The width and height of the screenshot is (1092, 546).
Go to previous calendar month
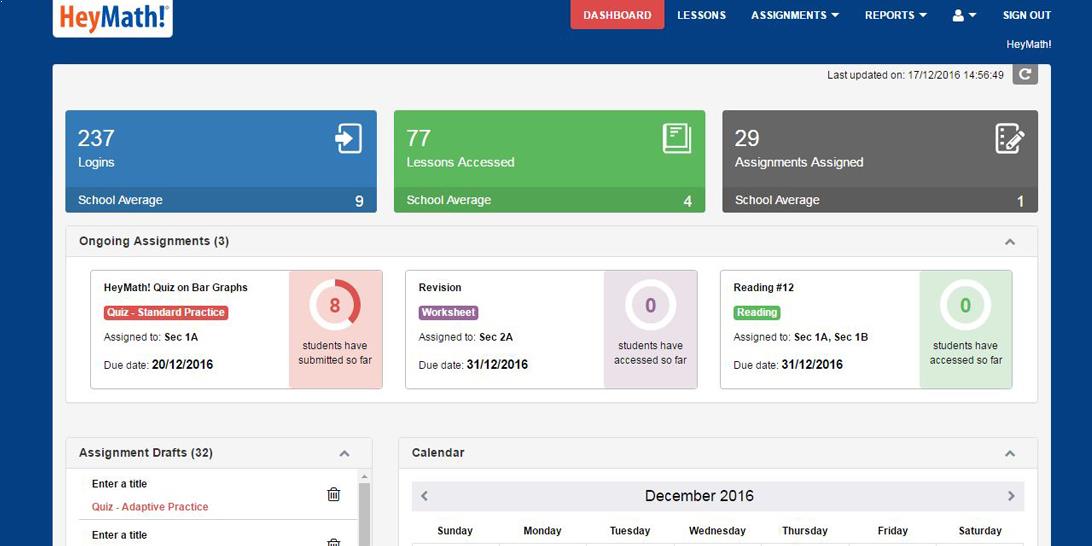[425, 496]
